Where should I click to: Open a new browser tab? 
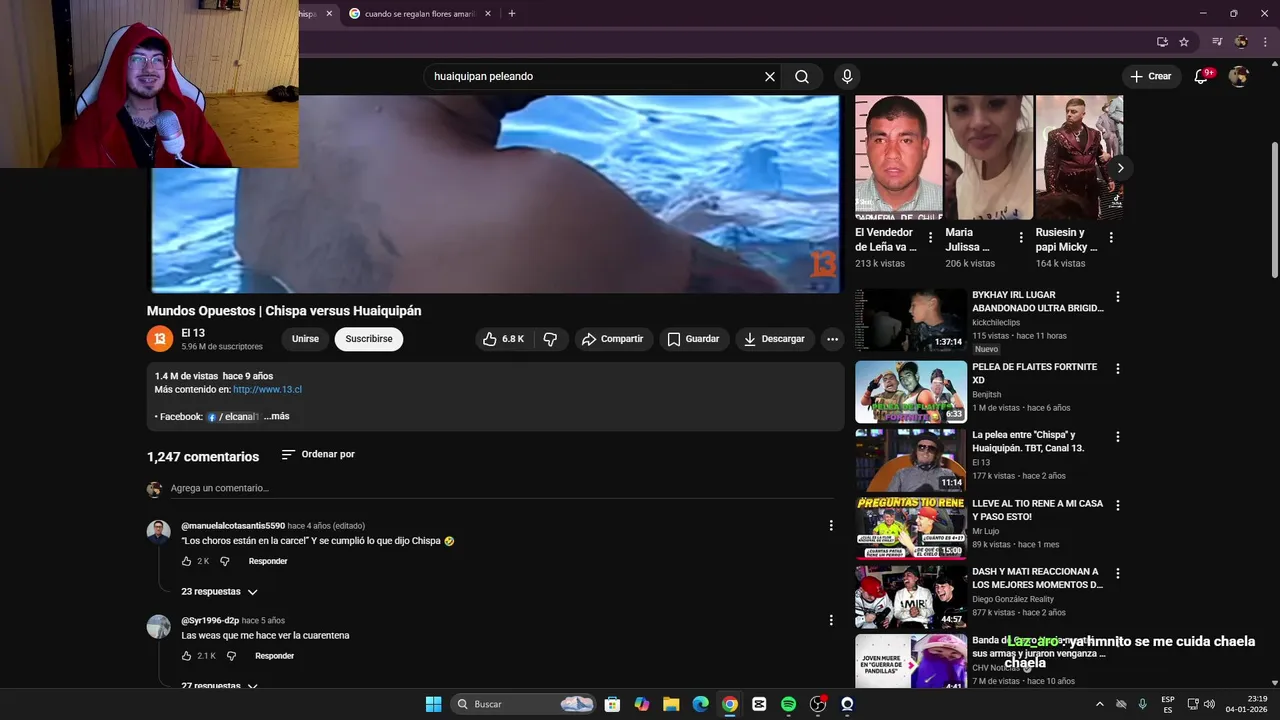coord(512,14)
